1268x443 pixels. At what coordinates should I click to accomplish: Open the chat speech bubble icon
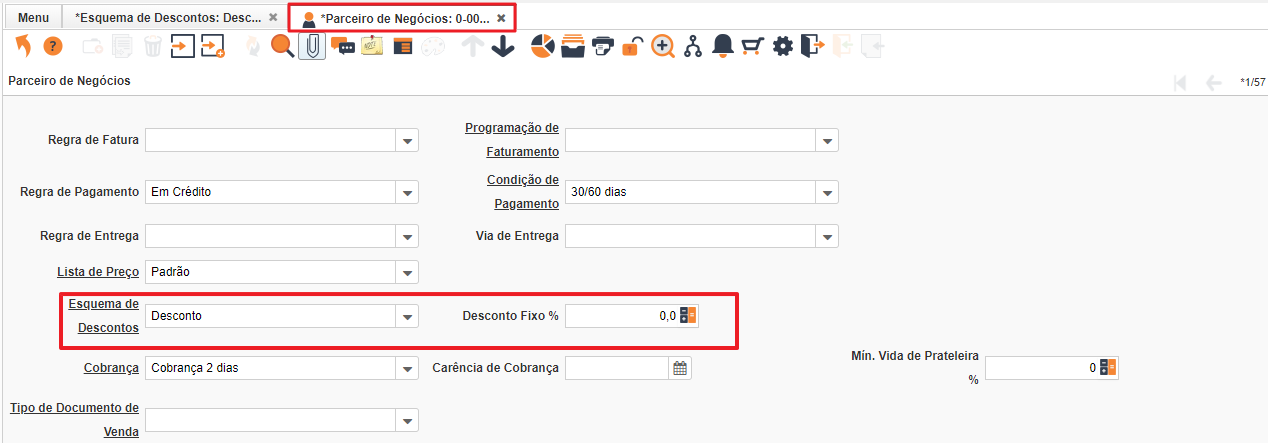point(343,46)
